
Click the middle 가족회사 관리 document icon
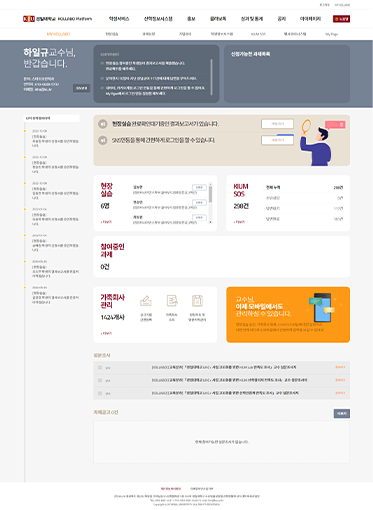pyautogui.click(x=172, y=301)
